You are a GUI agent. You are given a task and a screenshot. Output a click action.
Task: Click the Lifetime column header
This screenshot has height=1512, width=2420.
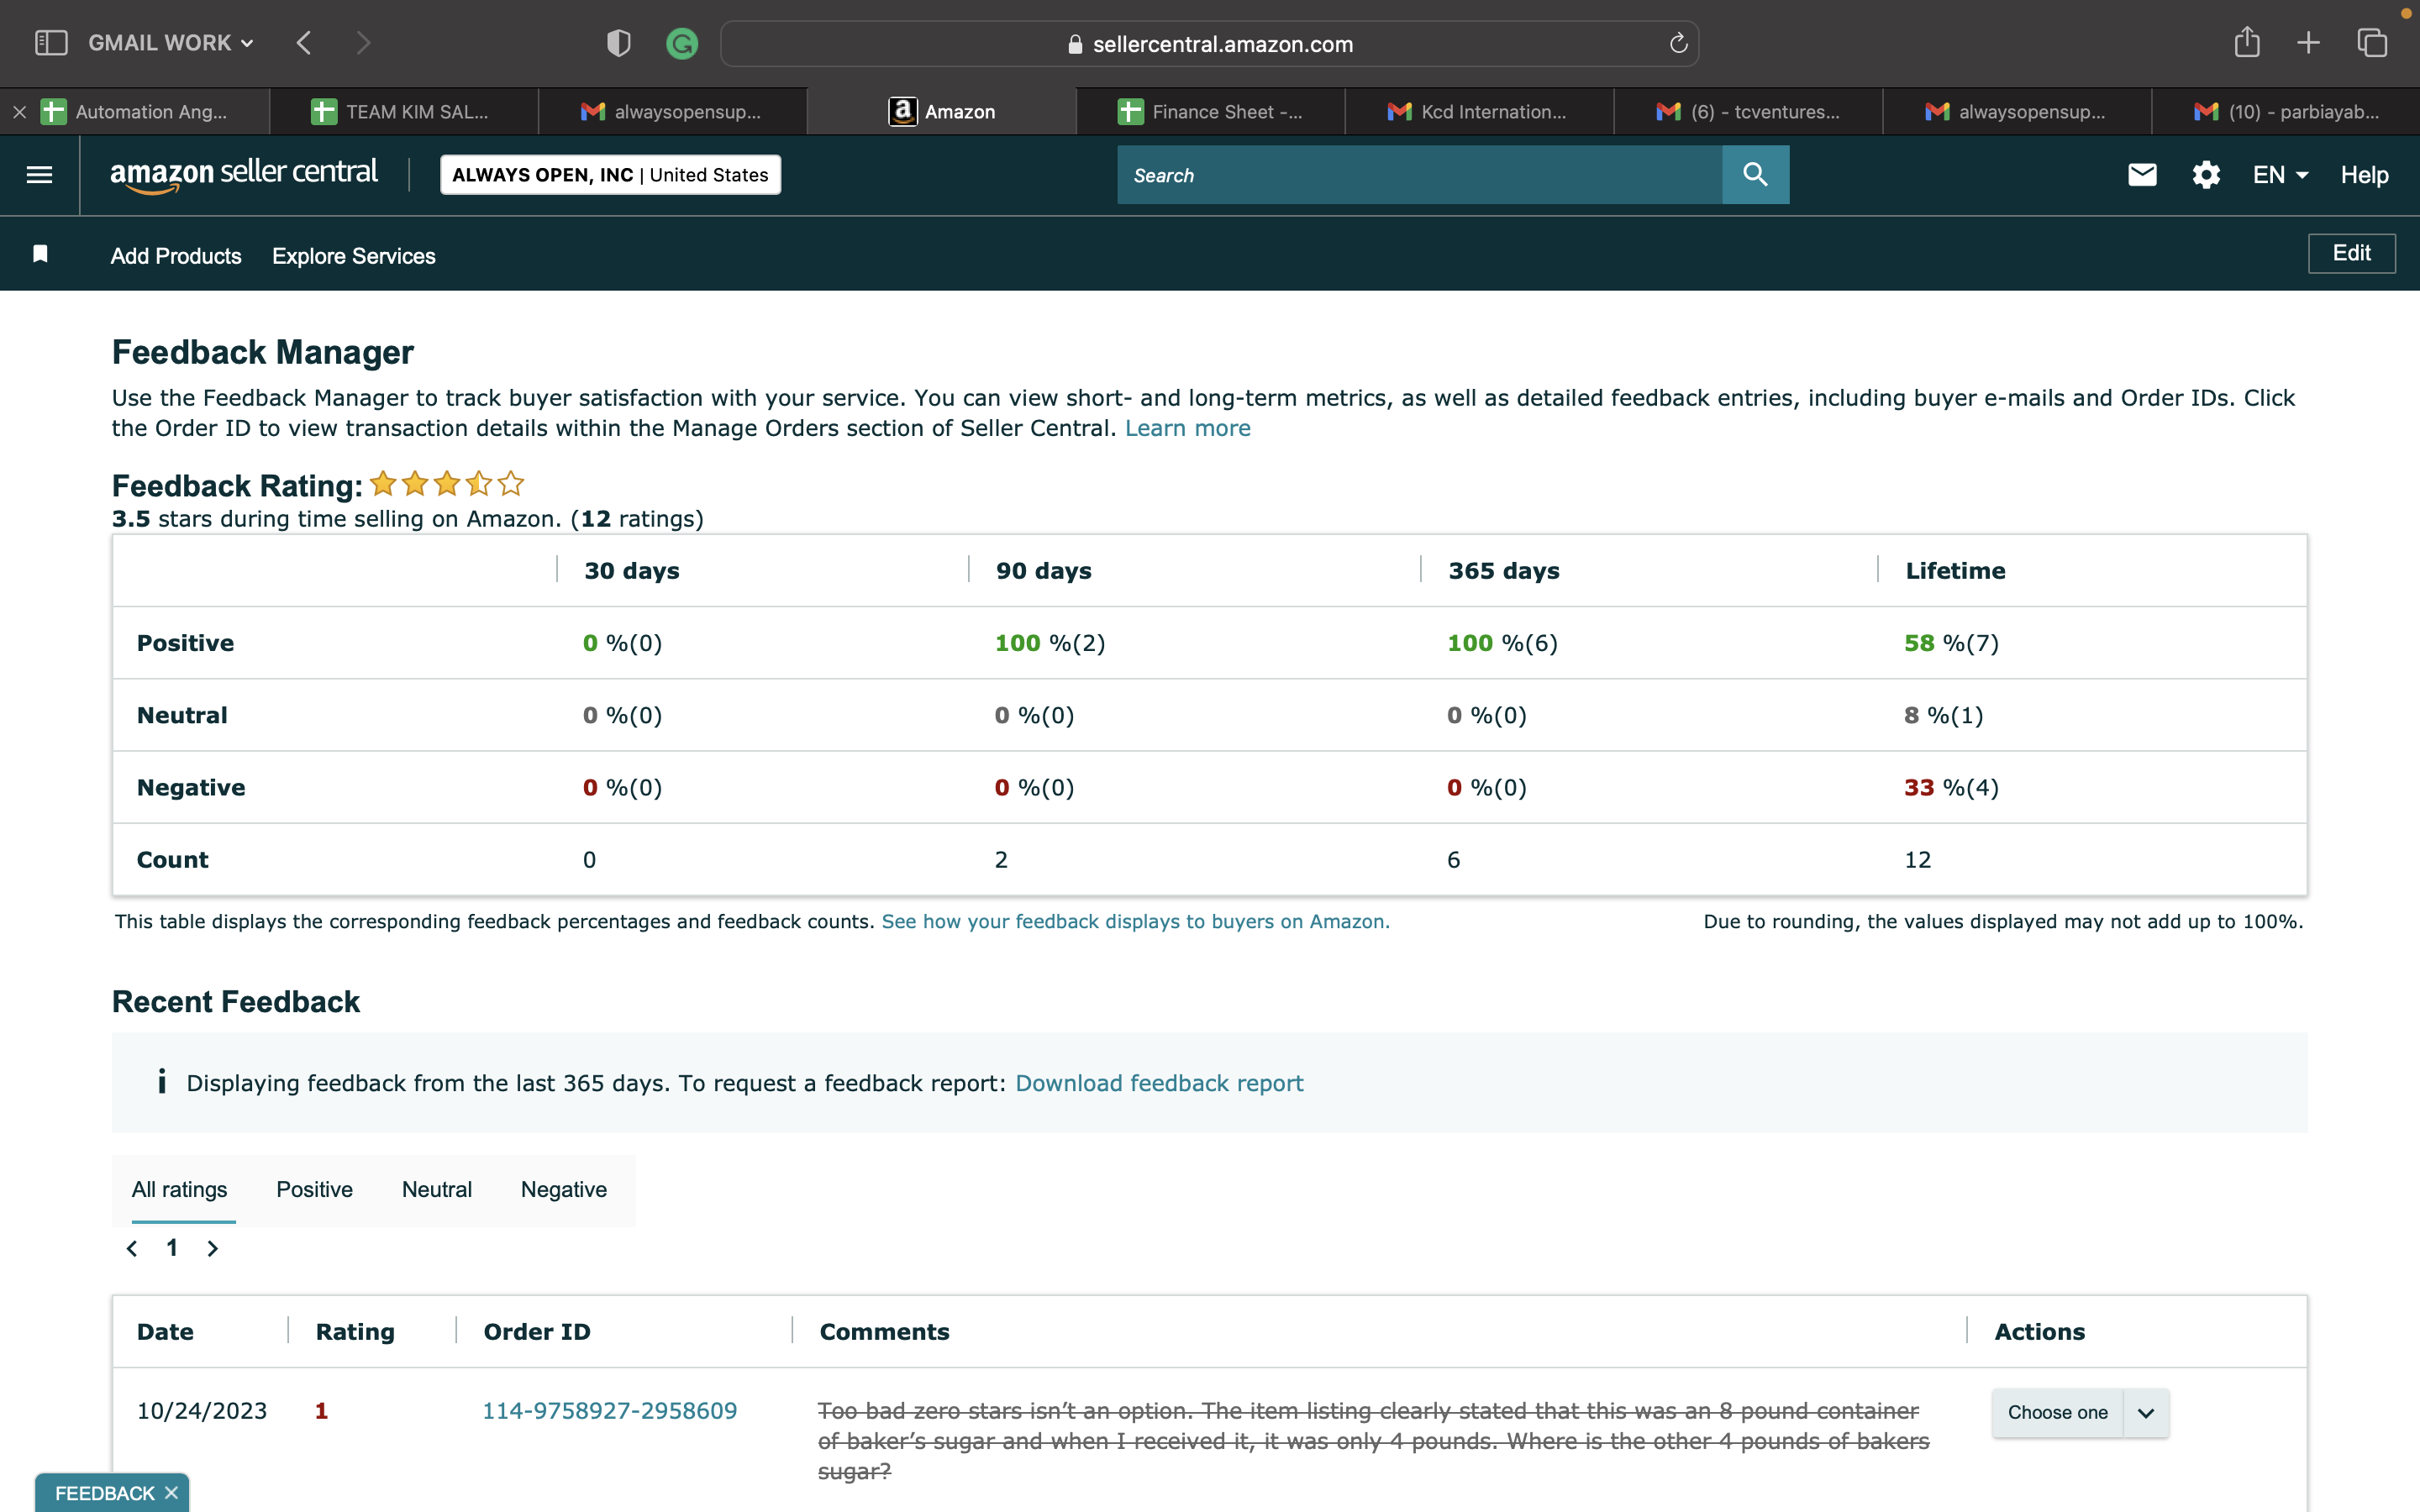[x=1955, y=570]
